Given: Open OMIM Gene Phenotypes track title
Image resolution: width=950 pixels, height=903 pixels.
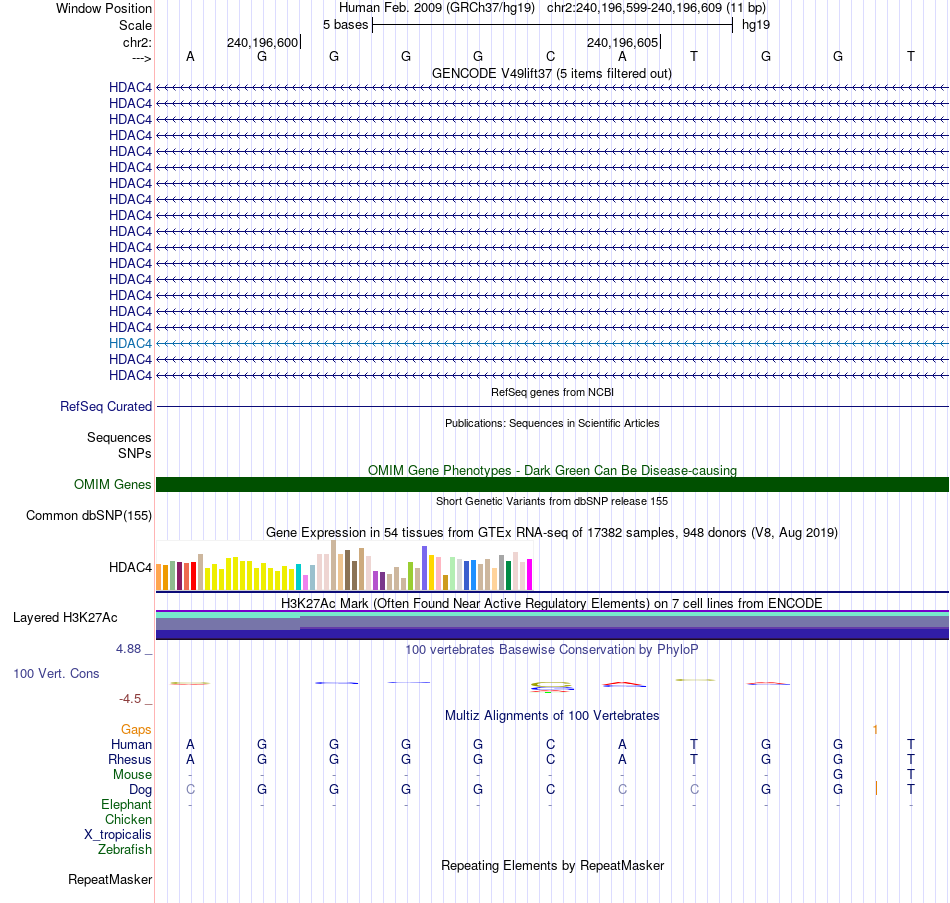Looking at the screenshot, I should pos(552,470).
